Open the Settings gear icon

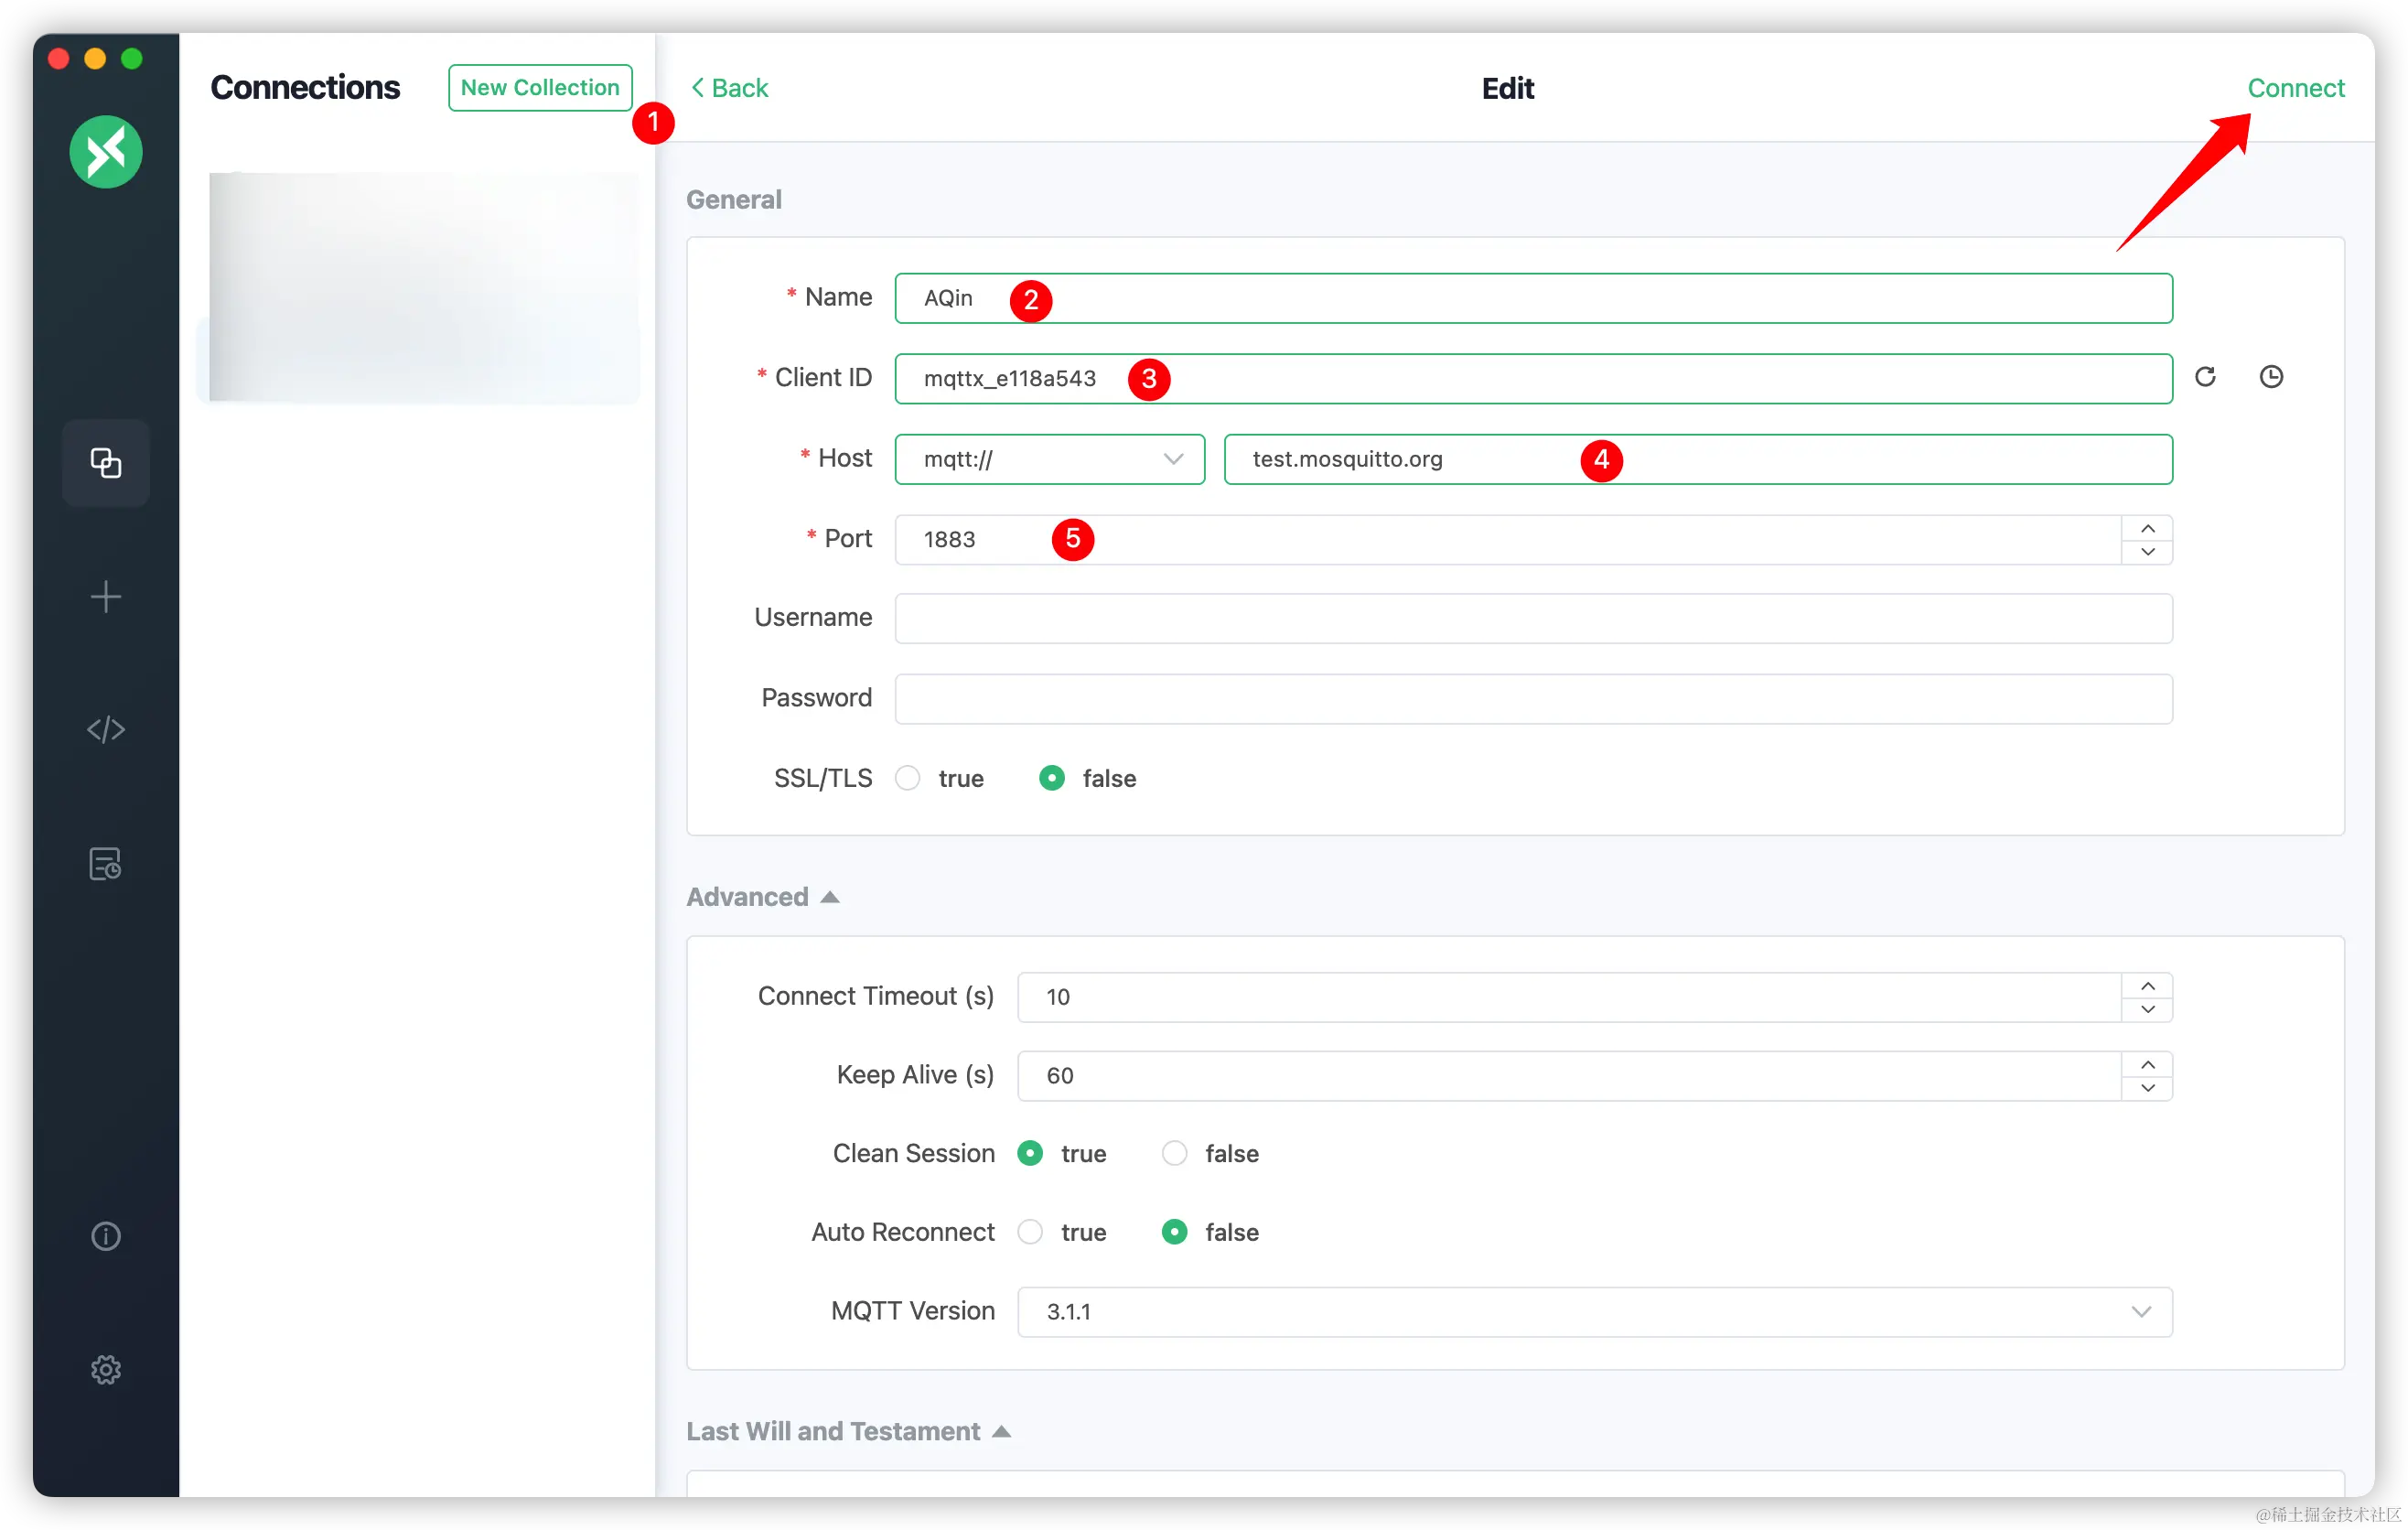tap(105, 1370)
